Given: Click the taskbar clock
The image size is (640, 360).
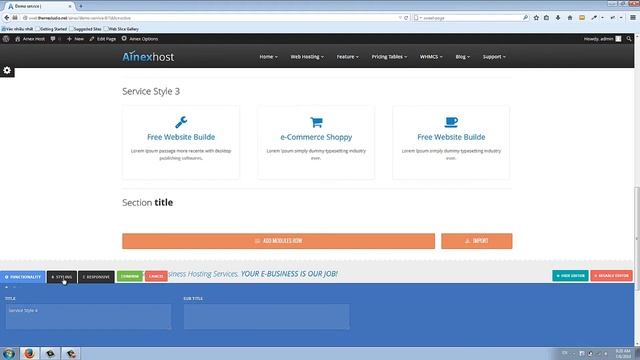Looking at the screenshot, I should (623, 353).
